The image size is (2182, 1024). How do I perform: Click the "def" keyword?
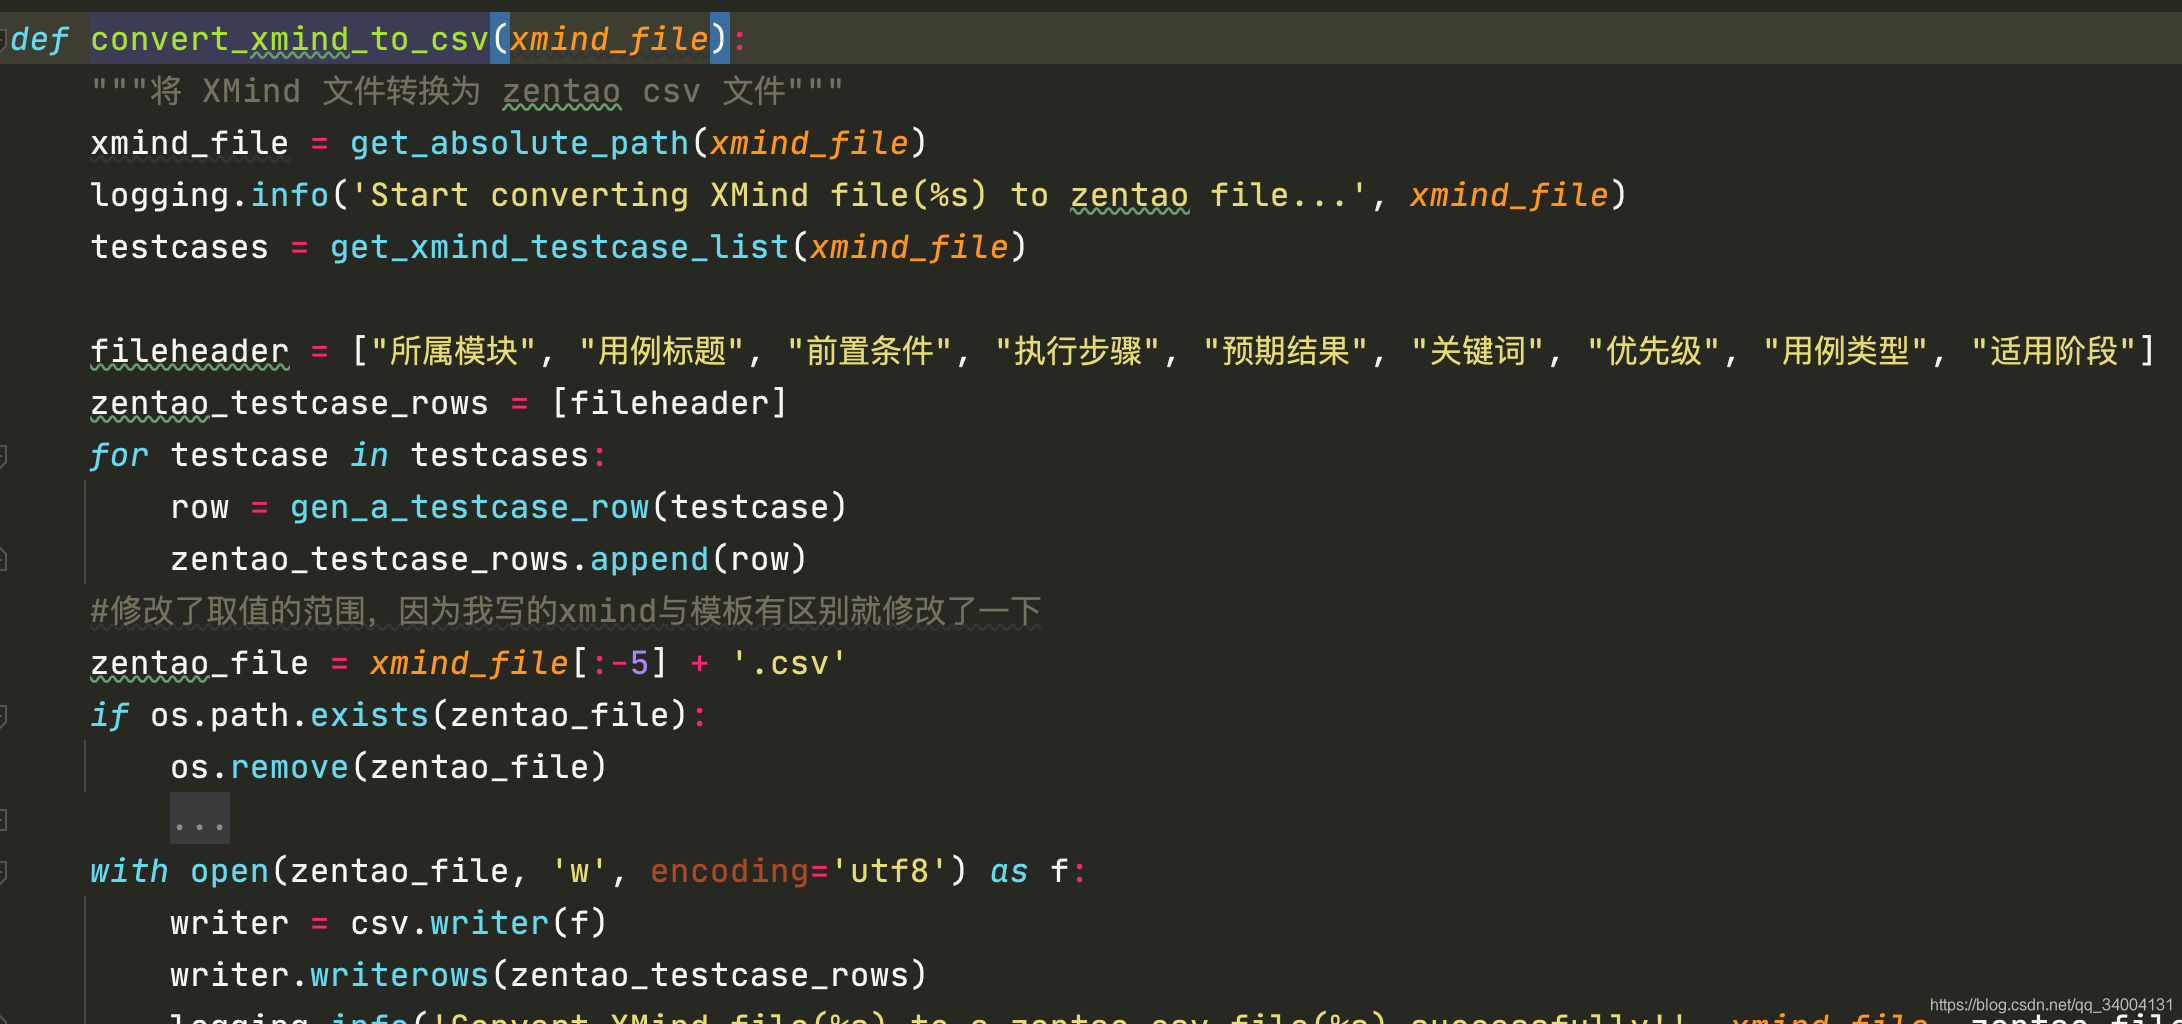[39, 40]
